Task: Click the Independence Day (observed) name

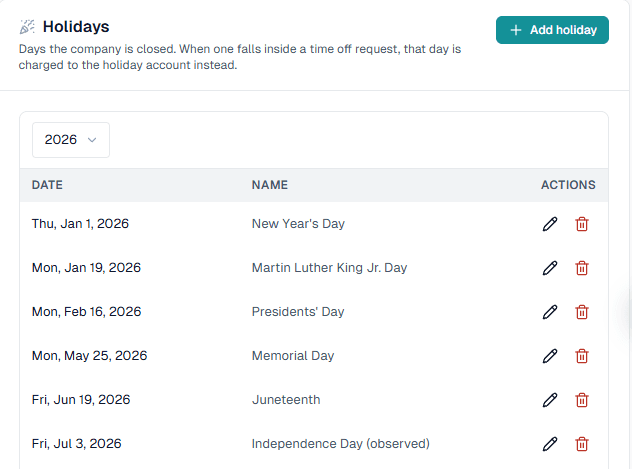Action: click(x=341, y=443)
